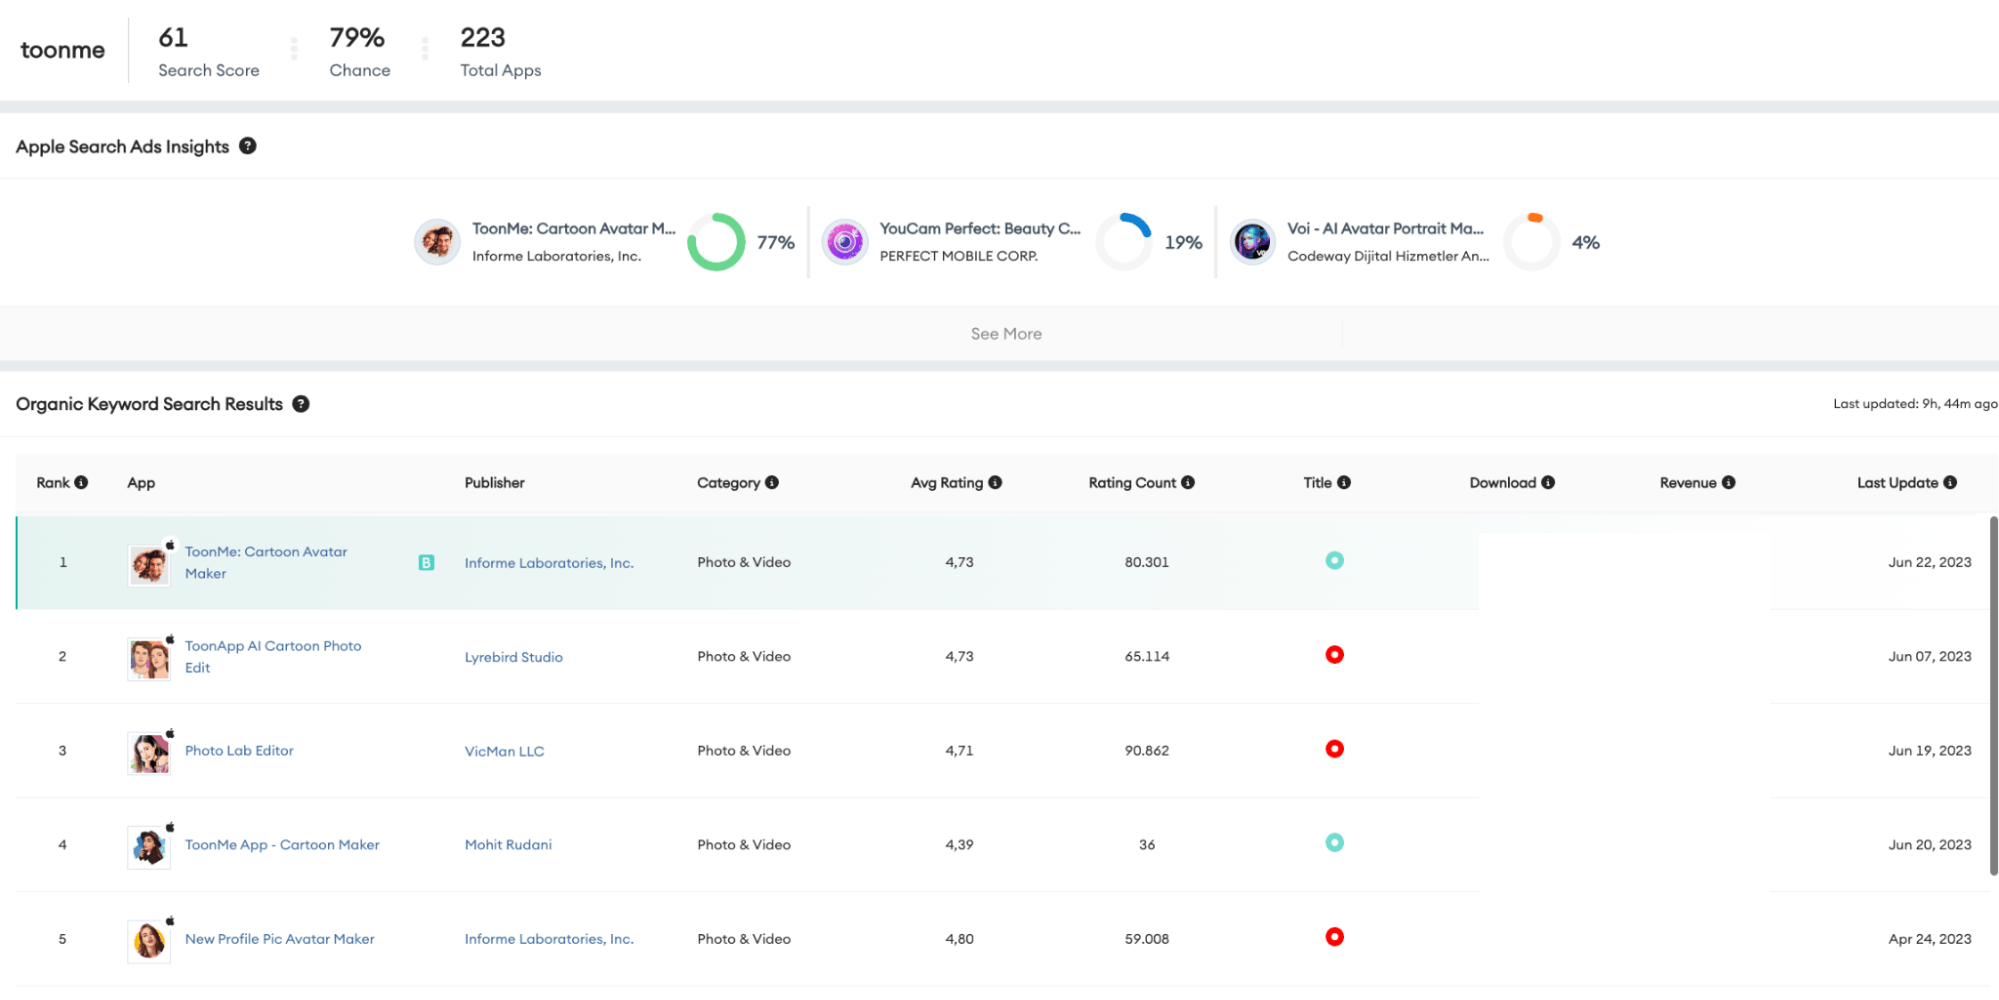Click the green B badge in ToonMe row
Screen dimensions: 1999x1000
pyautogui.click(x=426, y=563)
